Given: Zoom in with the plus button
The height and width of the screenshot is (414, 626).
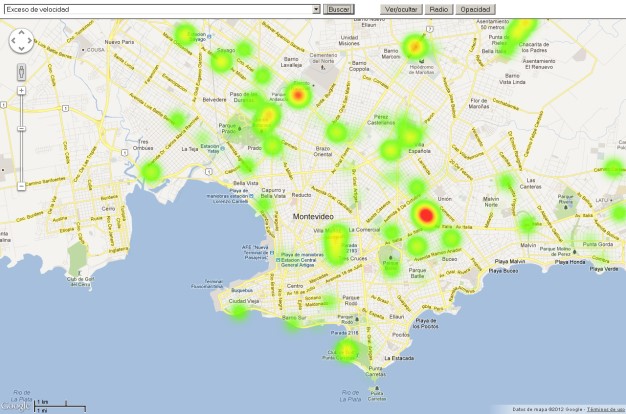Looking at the screenshot, I should pyautogui.click(x=21, y=91).
